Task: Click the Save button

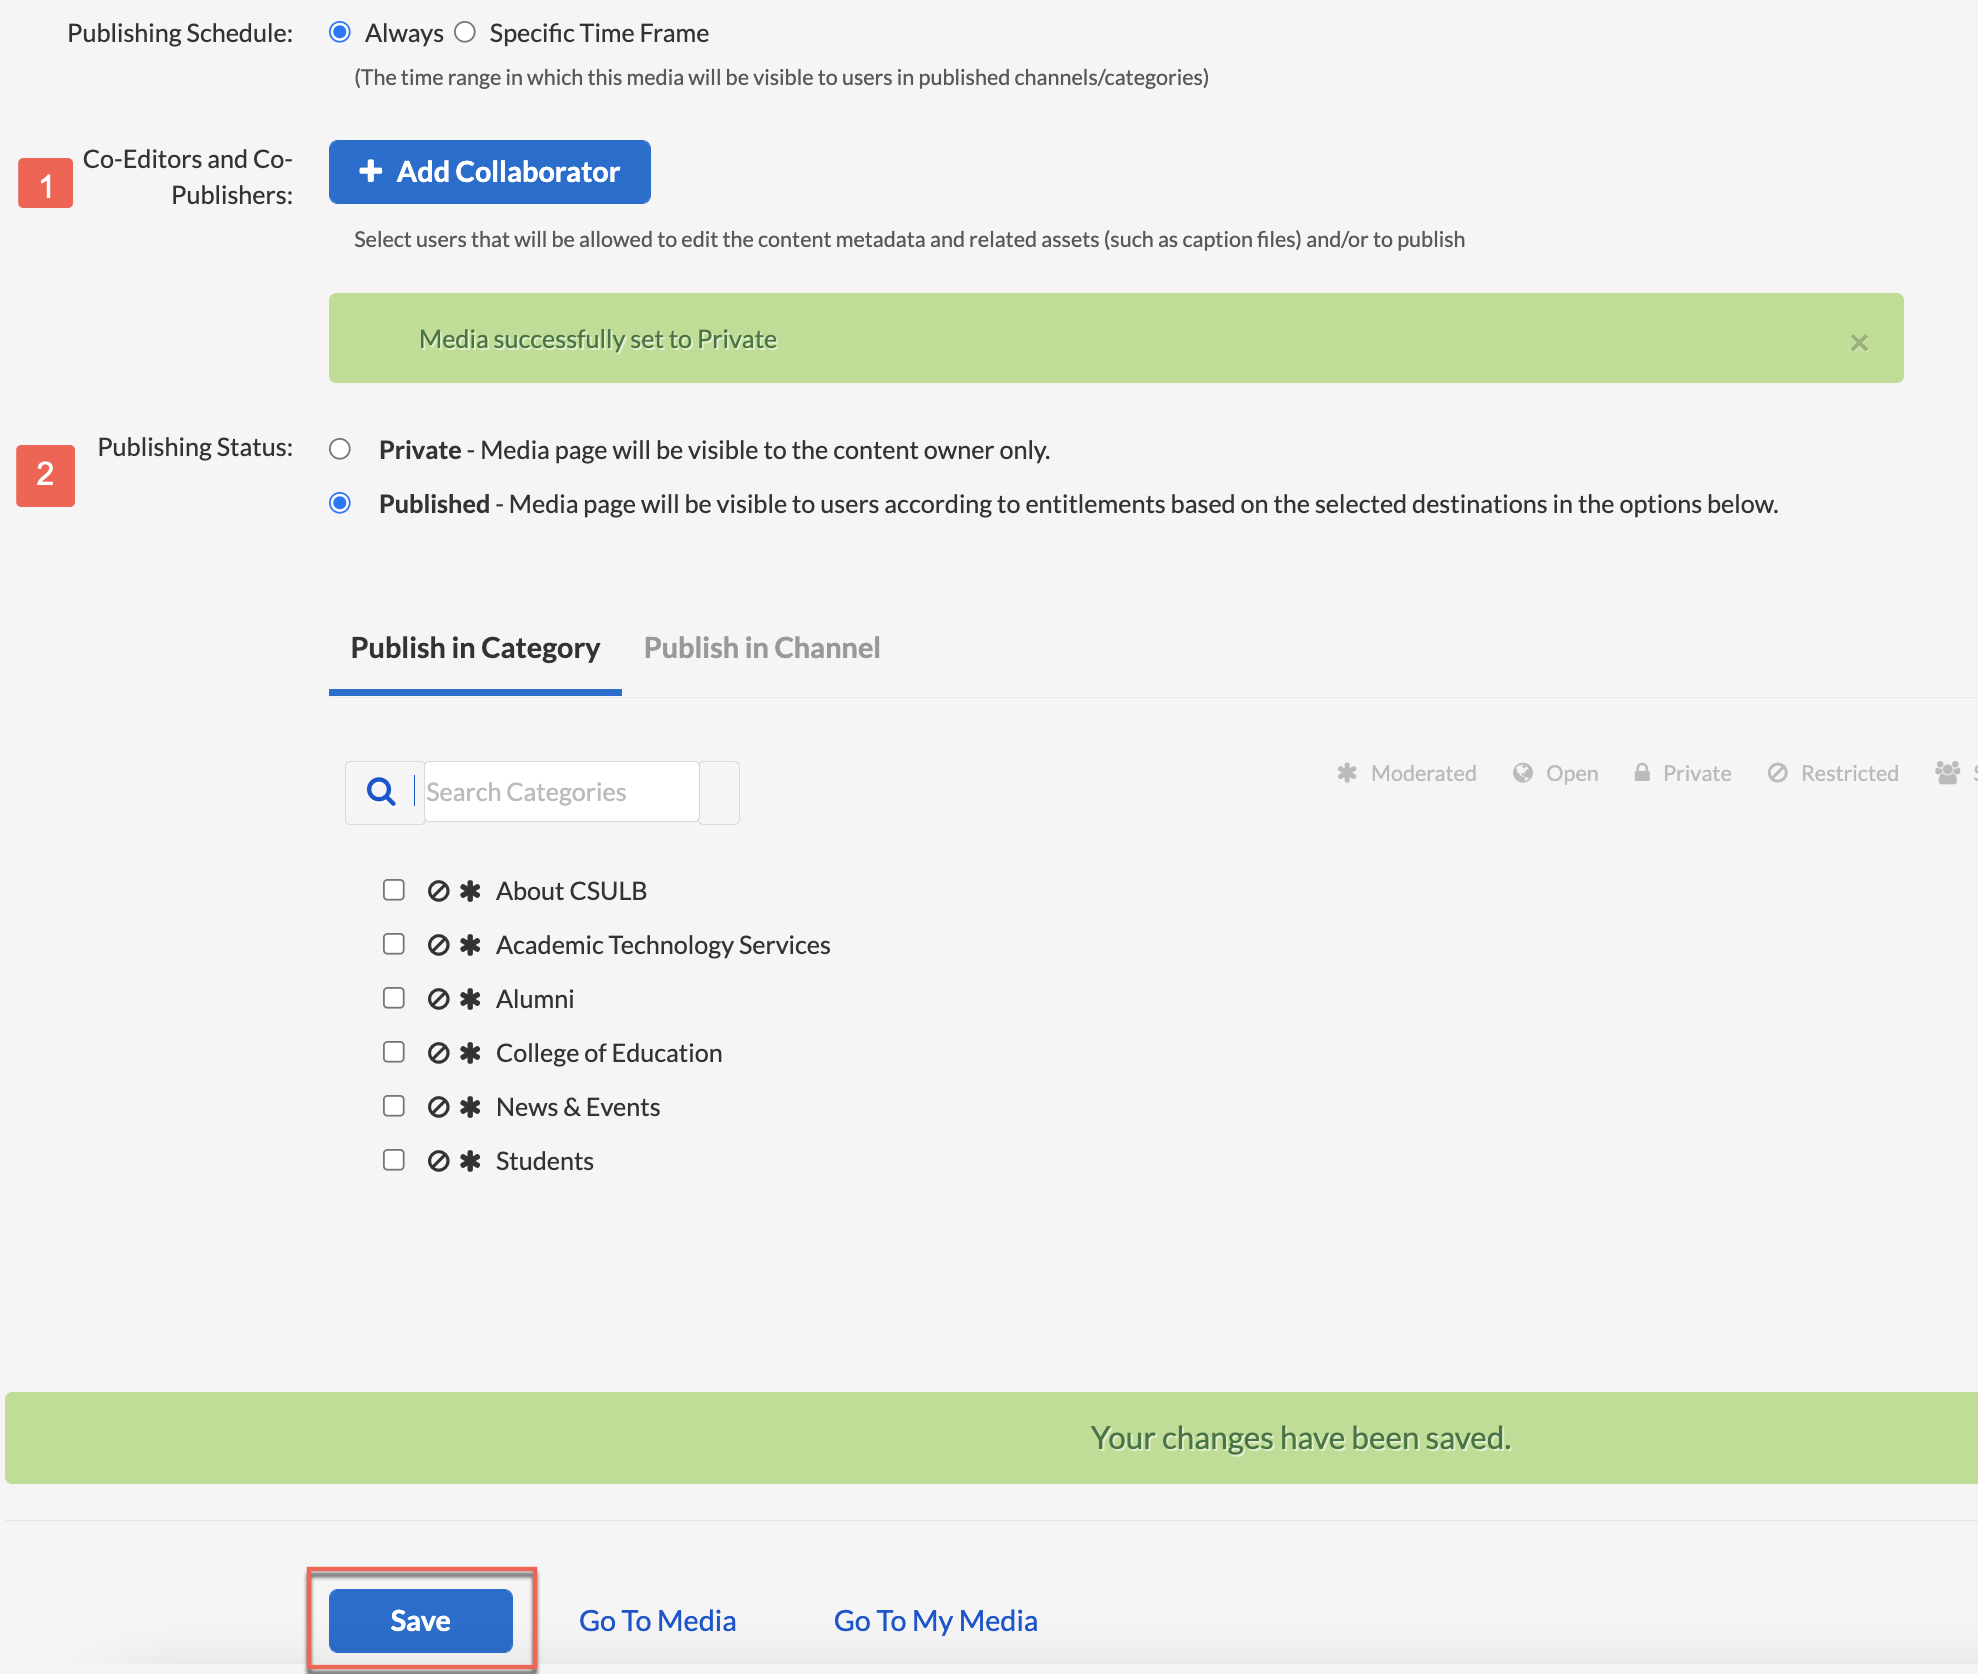Action: click(x=419, y=1619)
